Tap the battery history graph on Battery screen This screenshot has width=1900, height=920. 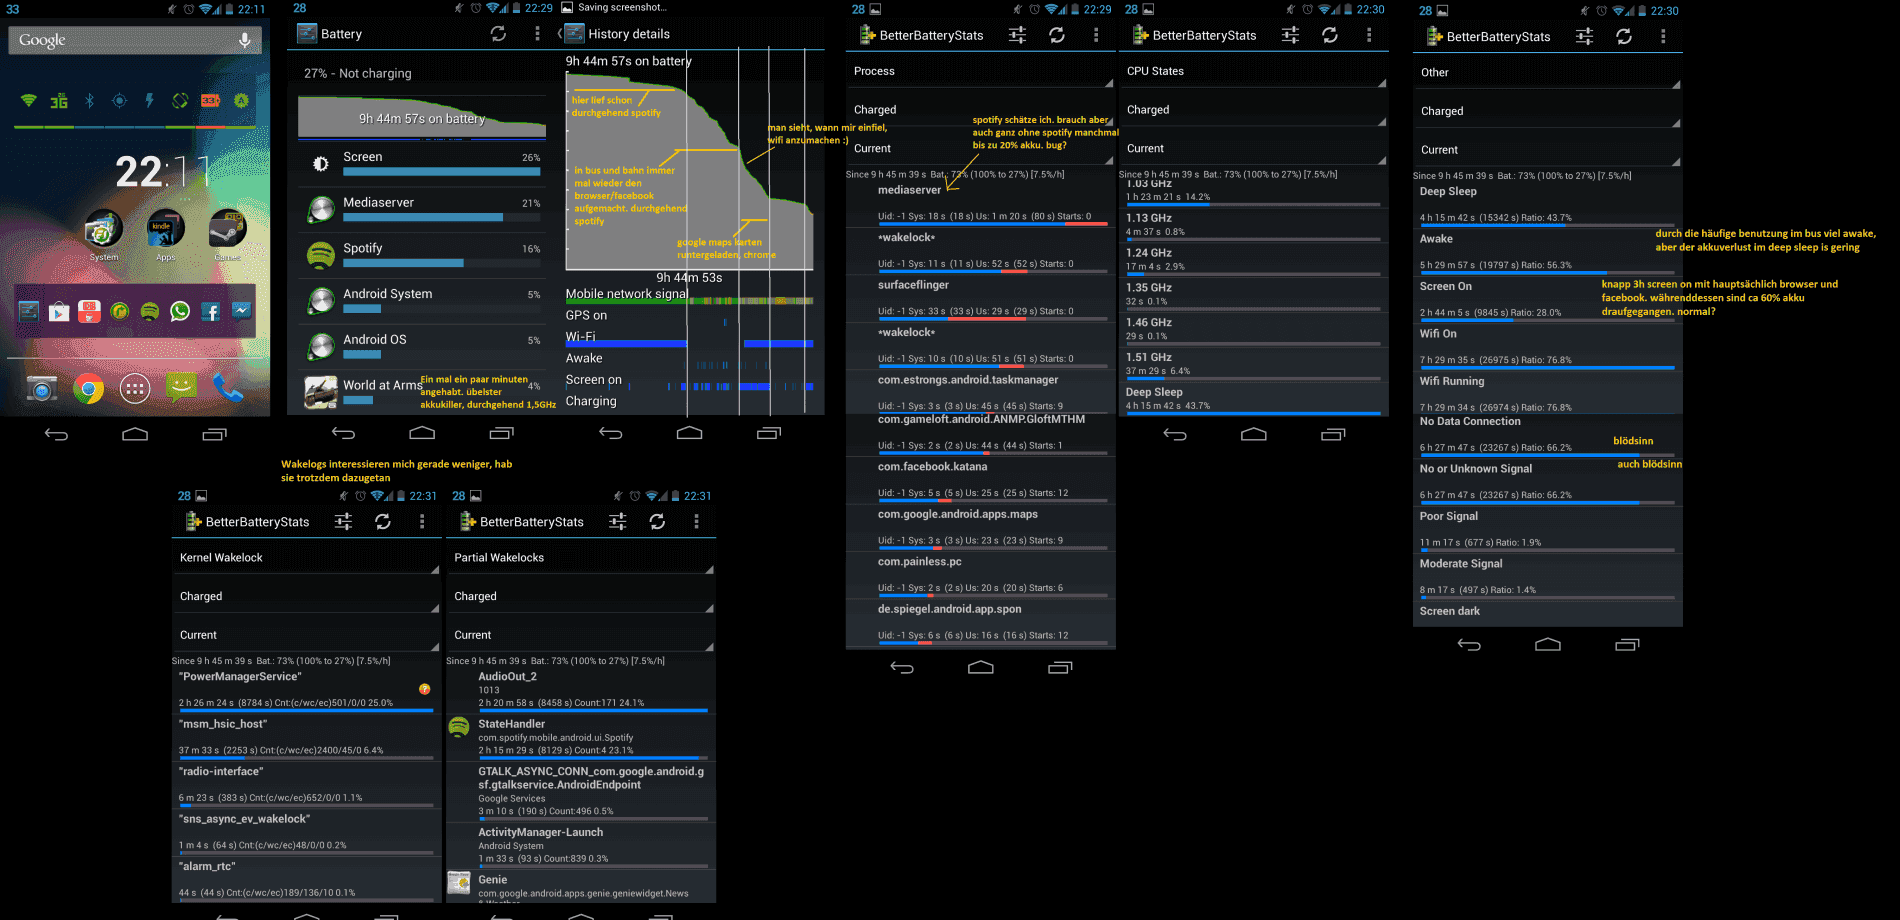(422, 117)
